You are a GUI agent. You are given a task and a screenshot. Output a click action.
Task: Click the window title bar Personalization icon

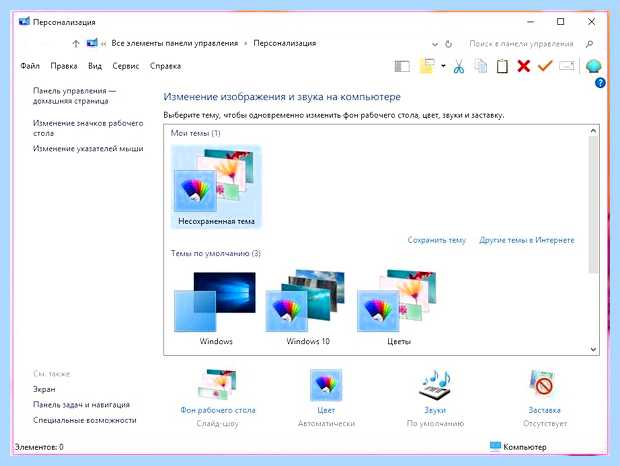coord(24,21)
